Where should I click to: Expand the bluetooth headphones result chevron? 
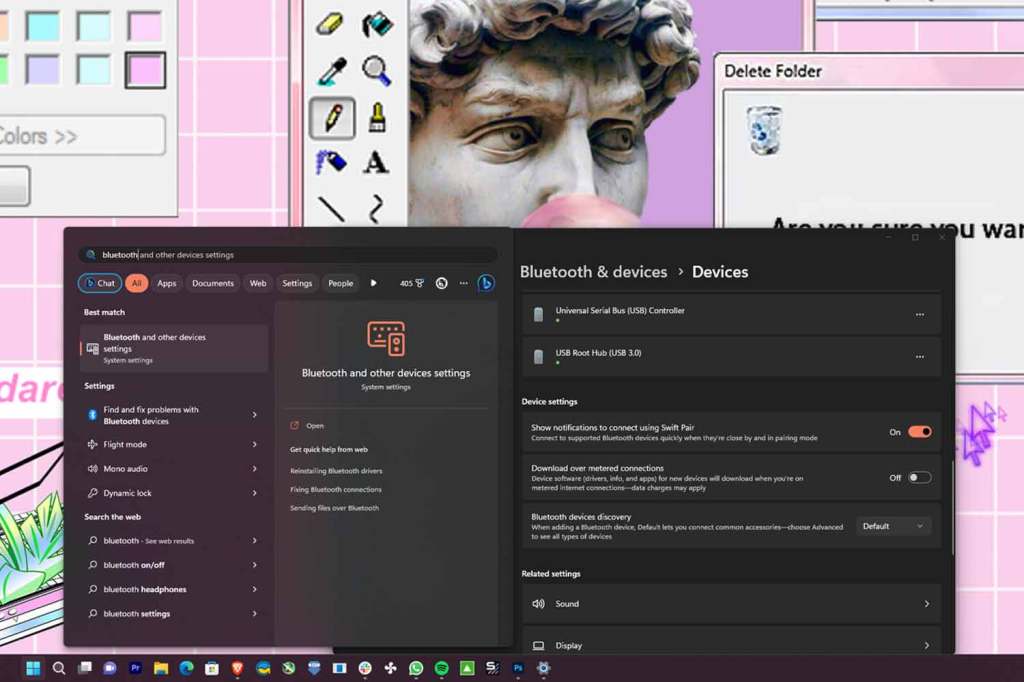pos(255,589)
